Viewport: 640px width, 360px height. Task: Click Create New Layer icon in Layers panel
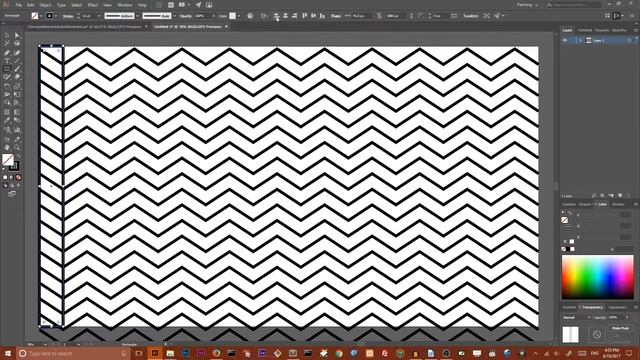pyautogui.click(x=620, y=196)
